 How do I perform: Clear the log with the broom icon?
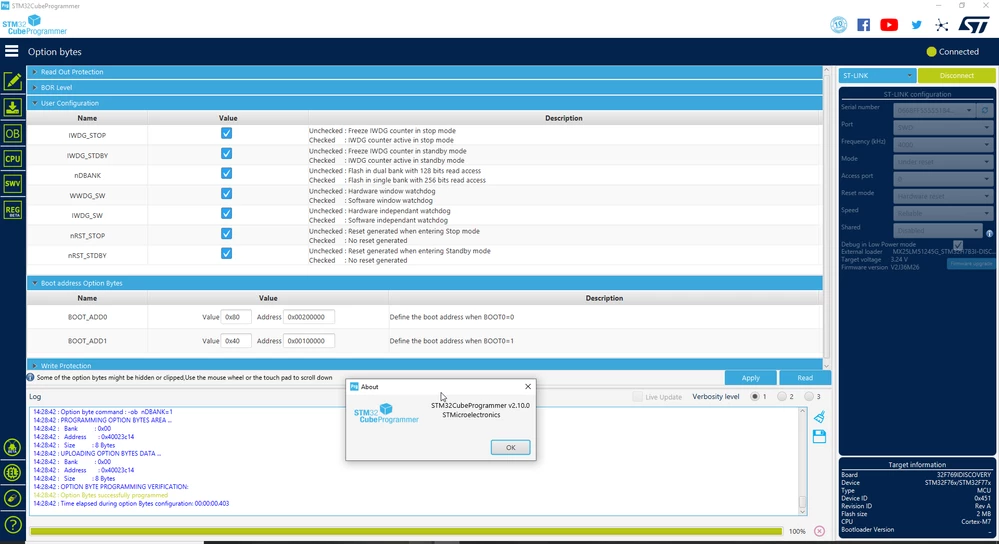pos(819,417)
